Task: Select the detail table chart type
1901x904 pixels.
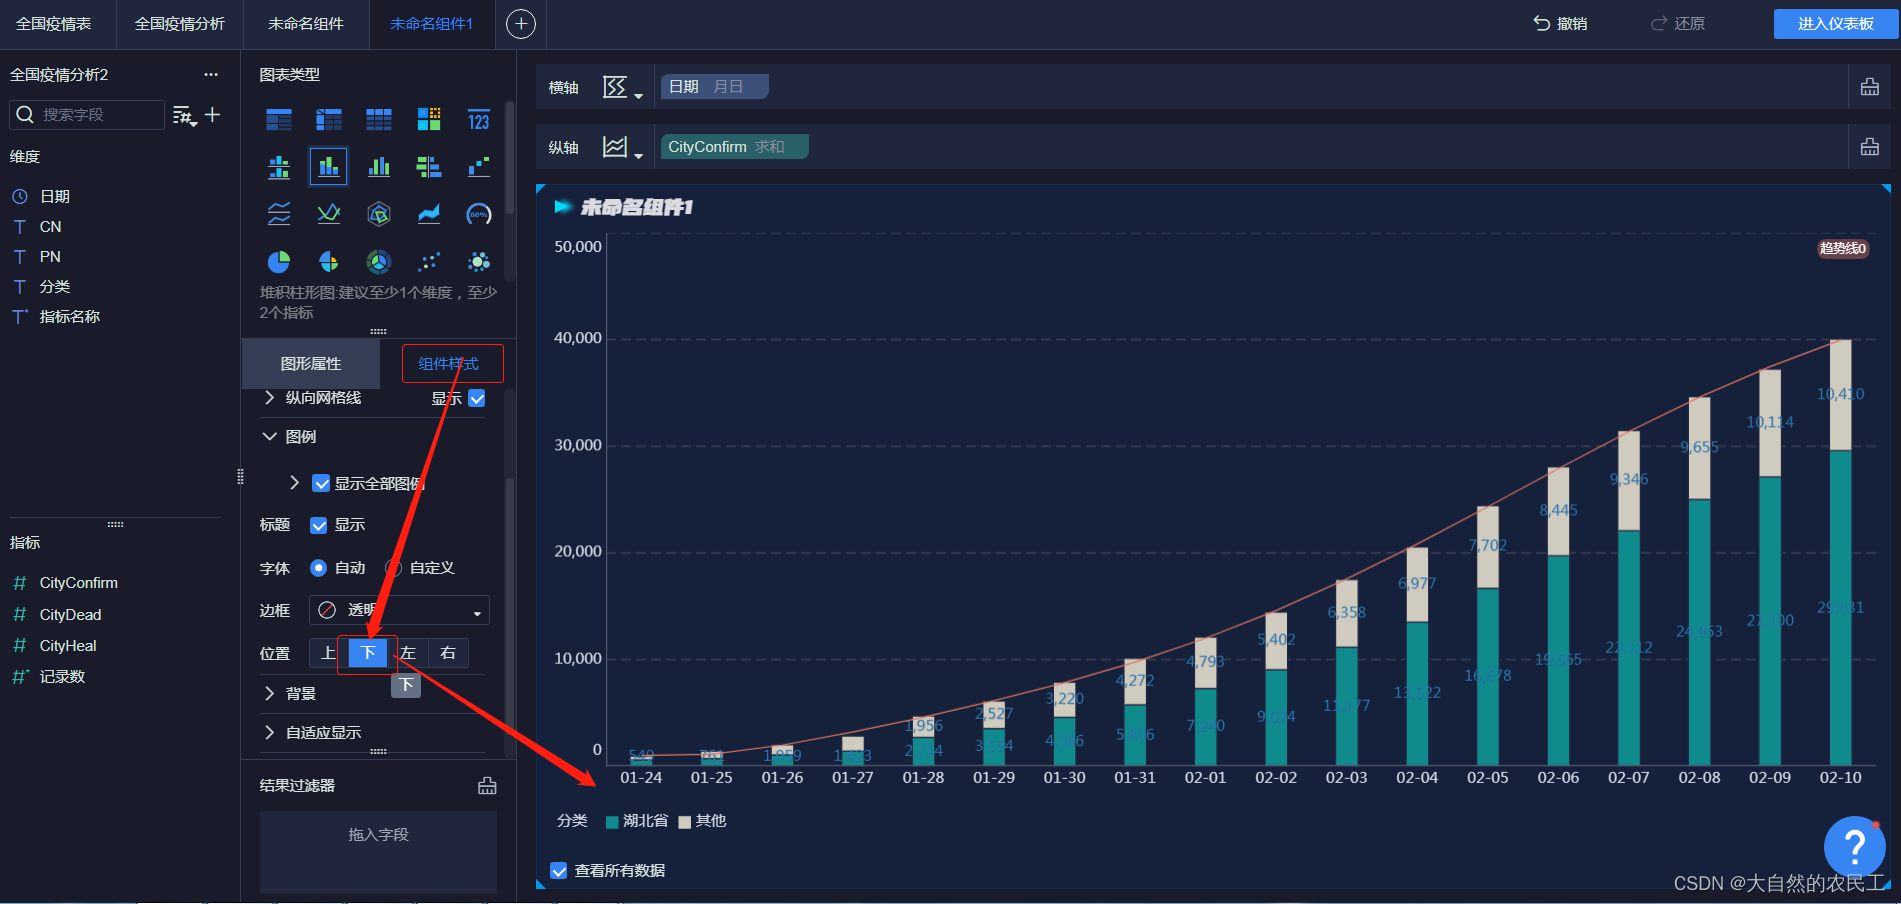Action: [x=379, y=120]
